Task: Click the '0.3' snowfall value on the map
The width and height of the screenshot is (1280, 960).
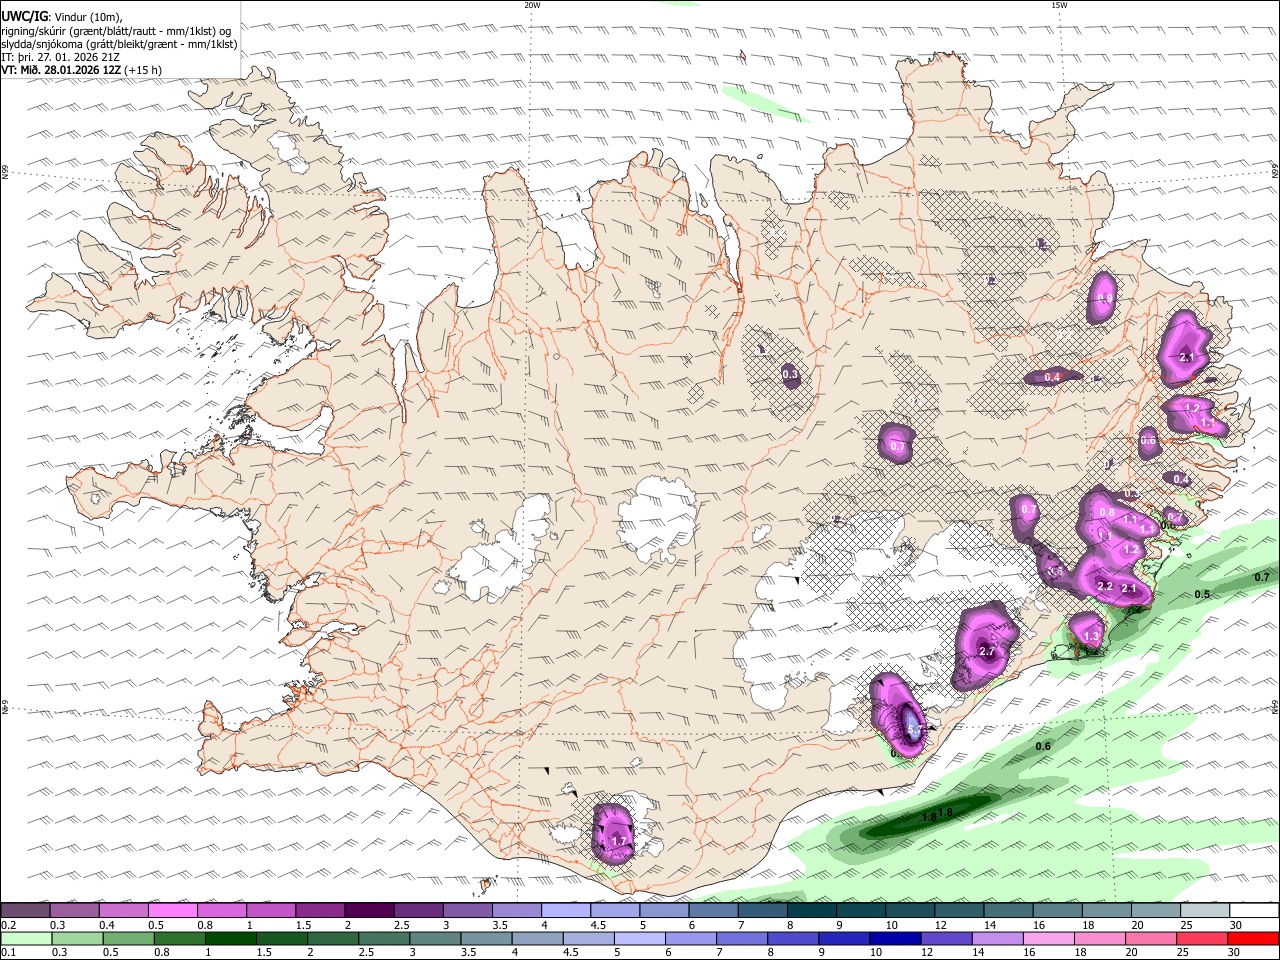Action: 790,374
